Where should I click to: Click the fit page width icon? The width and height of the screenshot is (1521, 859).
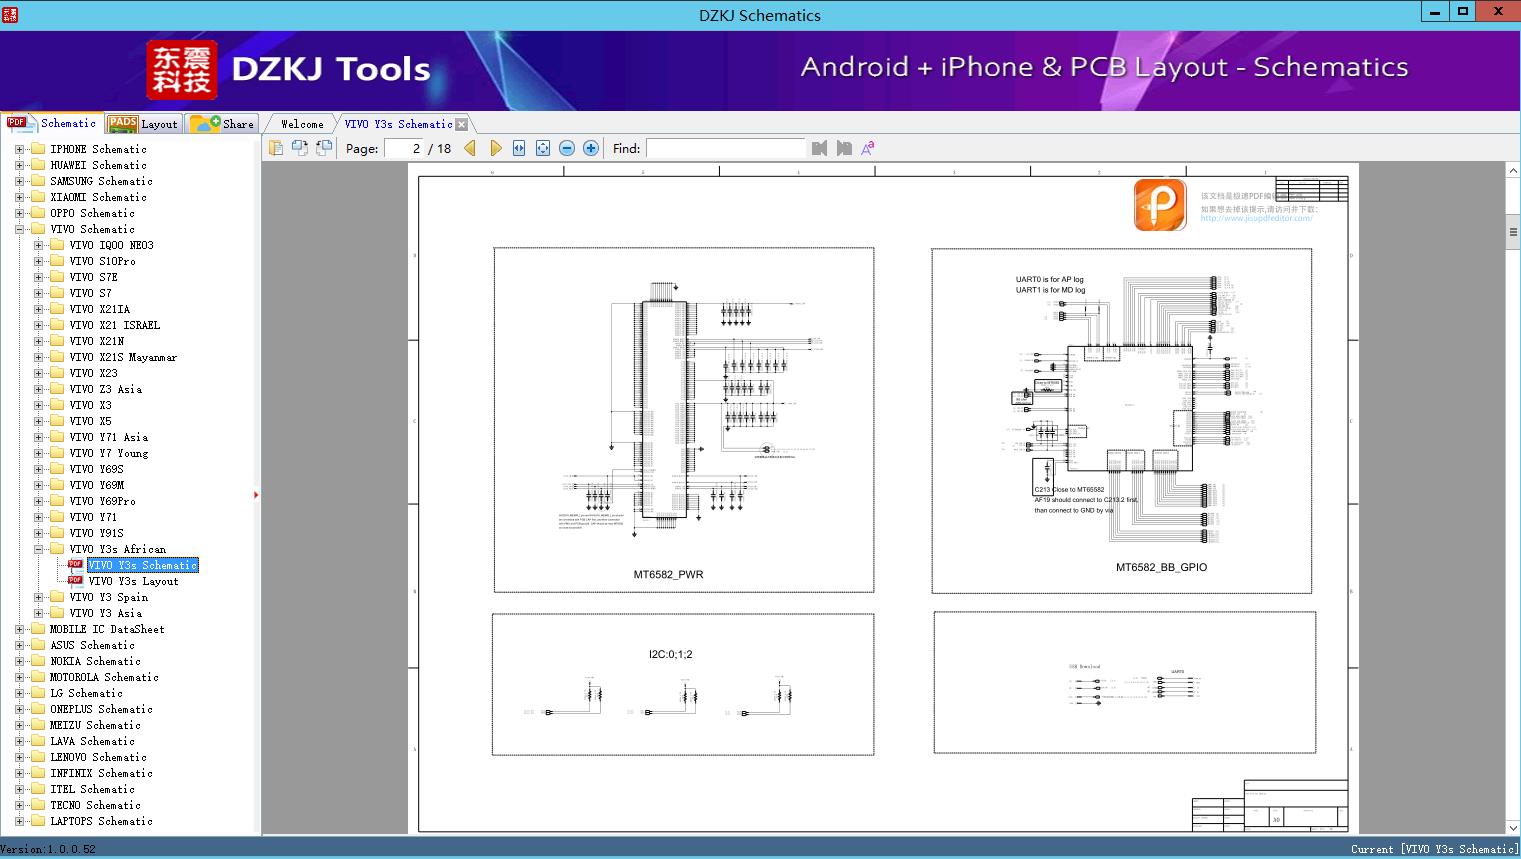518,147
